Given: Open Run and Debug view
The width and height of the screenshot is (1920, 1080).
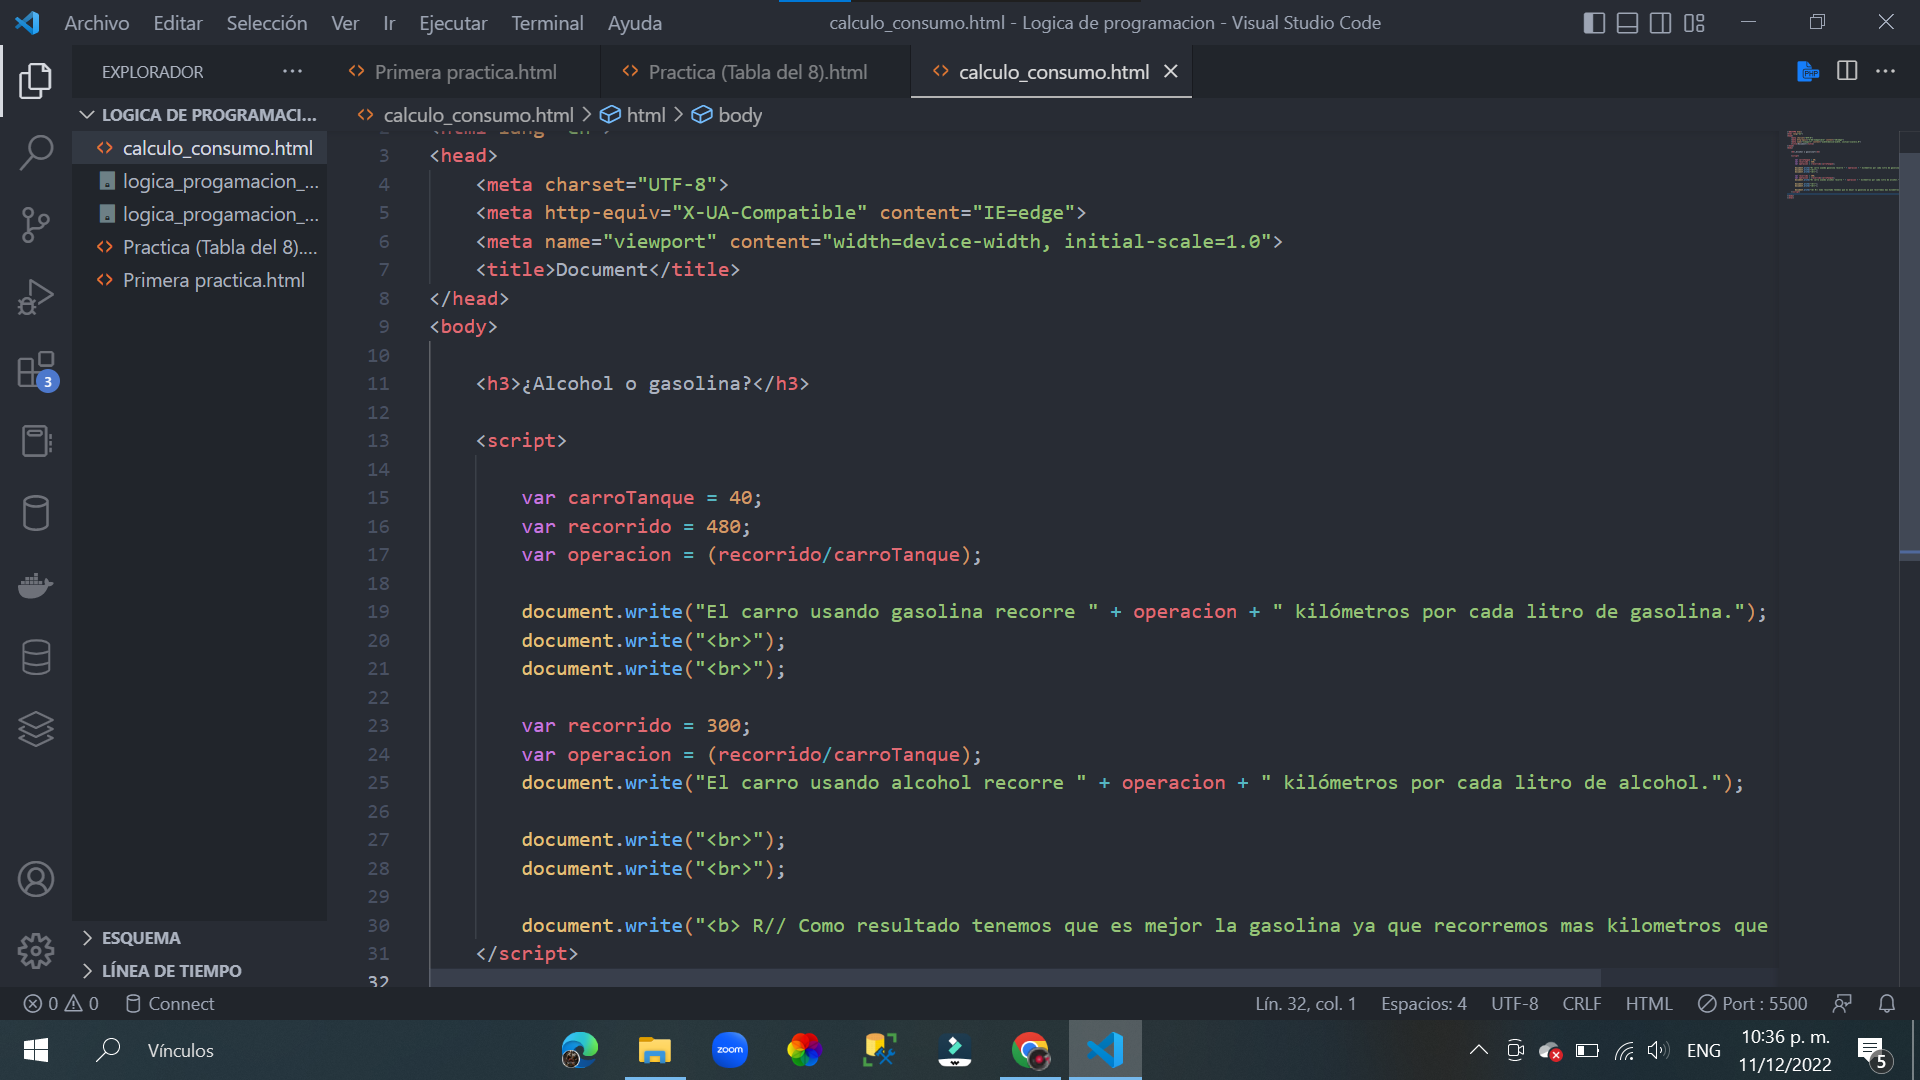Looking at the screenshot, I should pos(36,297).
